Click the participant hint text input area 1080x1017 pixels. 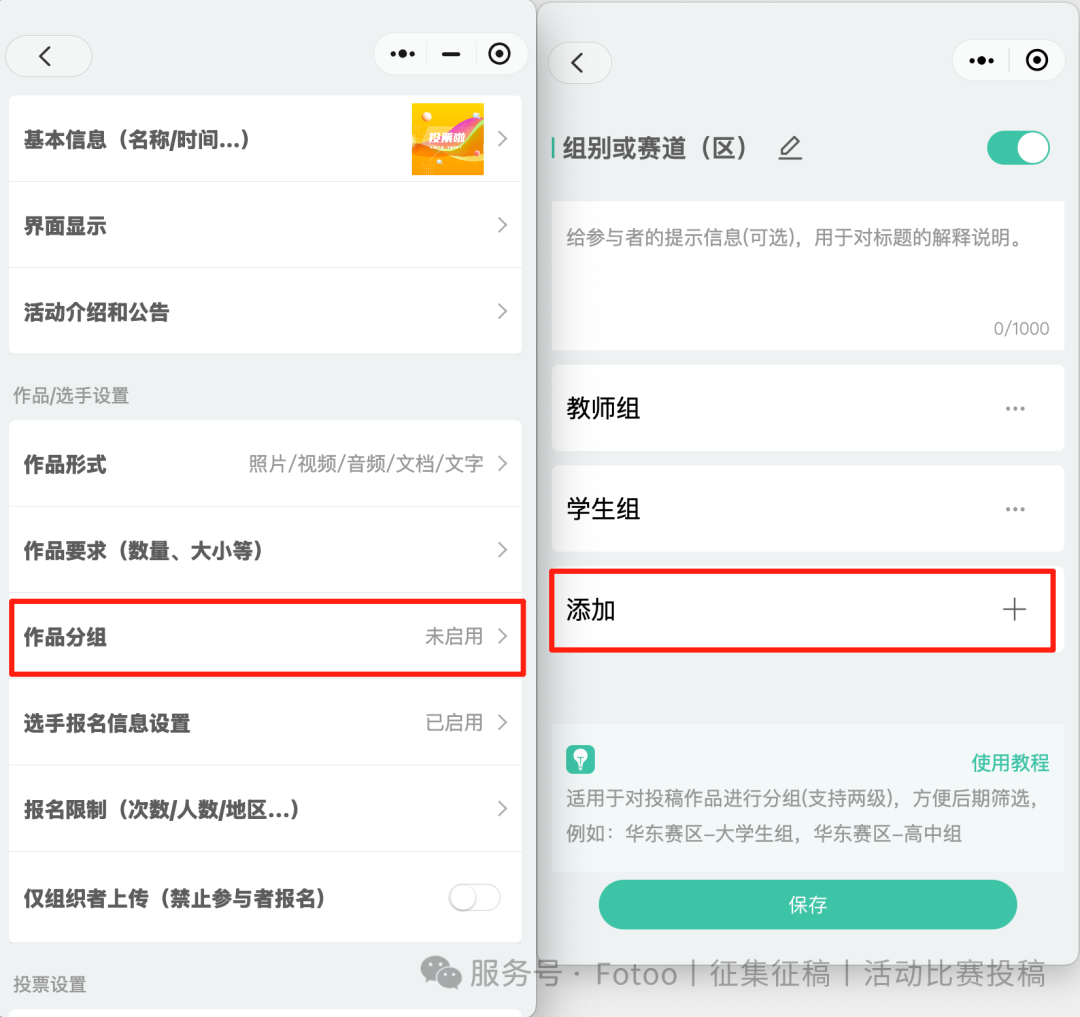(x=807, y=276)
